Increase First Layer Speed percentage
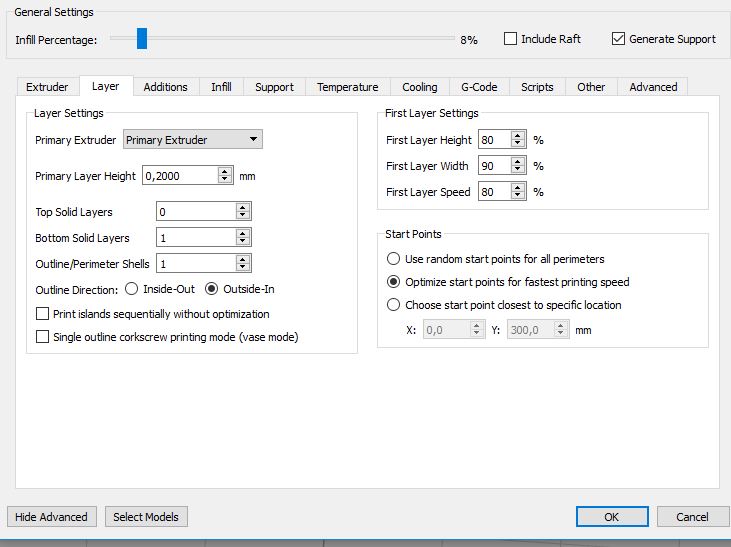Screen dimensions: 731x547 tap(518, 188)
